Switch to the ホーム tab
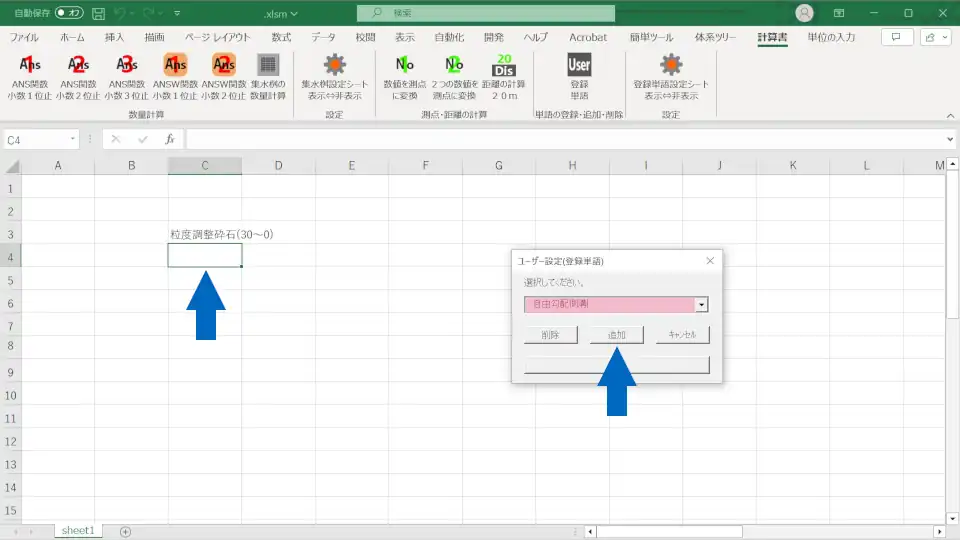The width and height of the screenshot is (960, 540). pos(72,37)
